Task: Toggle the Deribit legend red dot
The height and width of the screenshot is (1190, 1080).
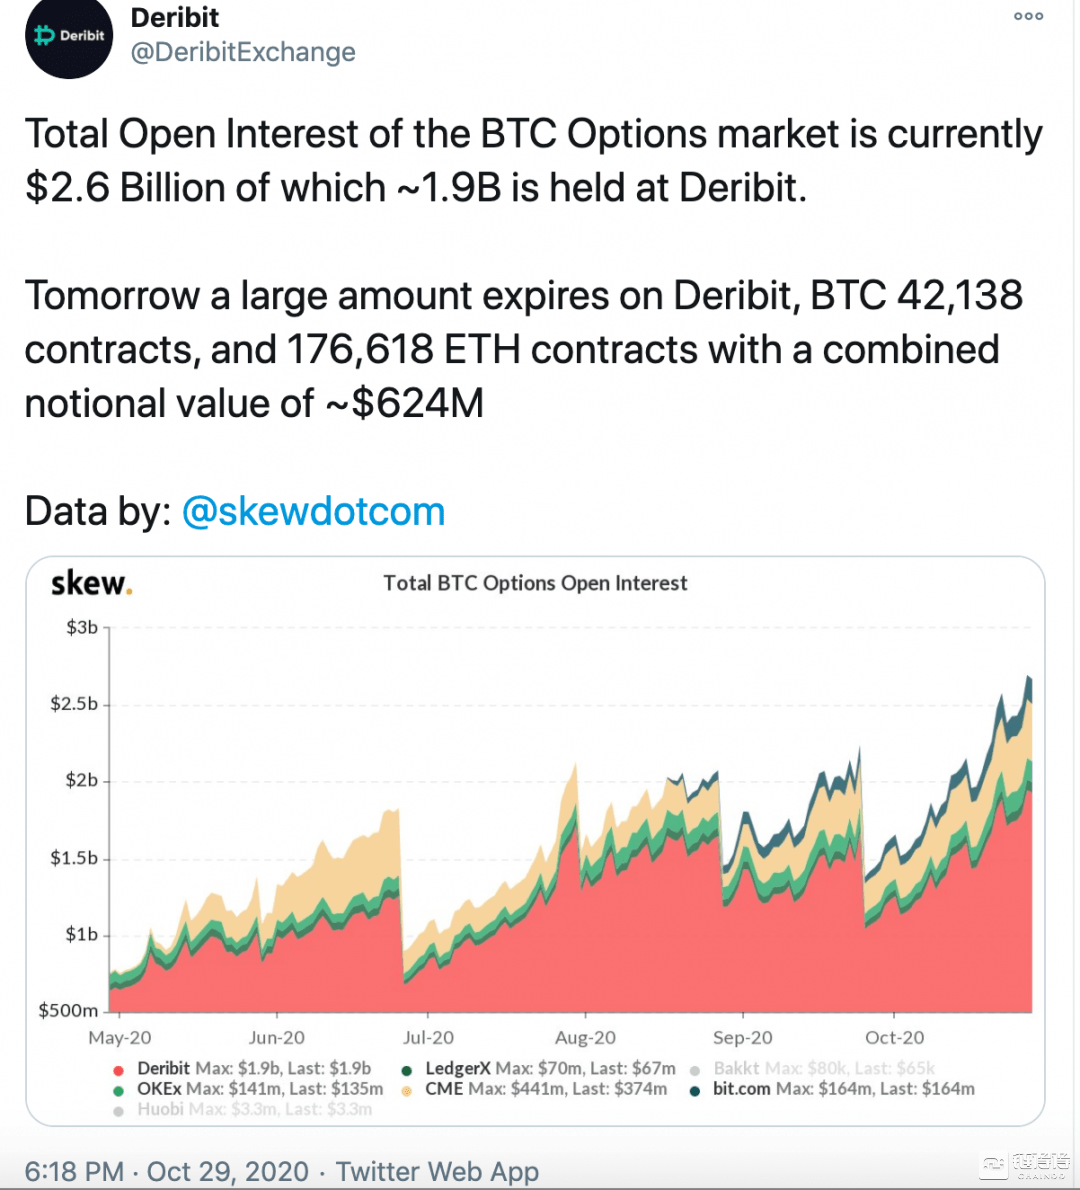Action: tap(119, 1070)
